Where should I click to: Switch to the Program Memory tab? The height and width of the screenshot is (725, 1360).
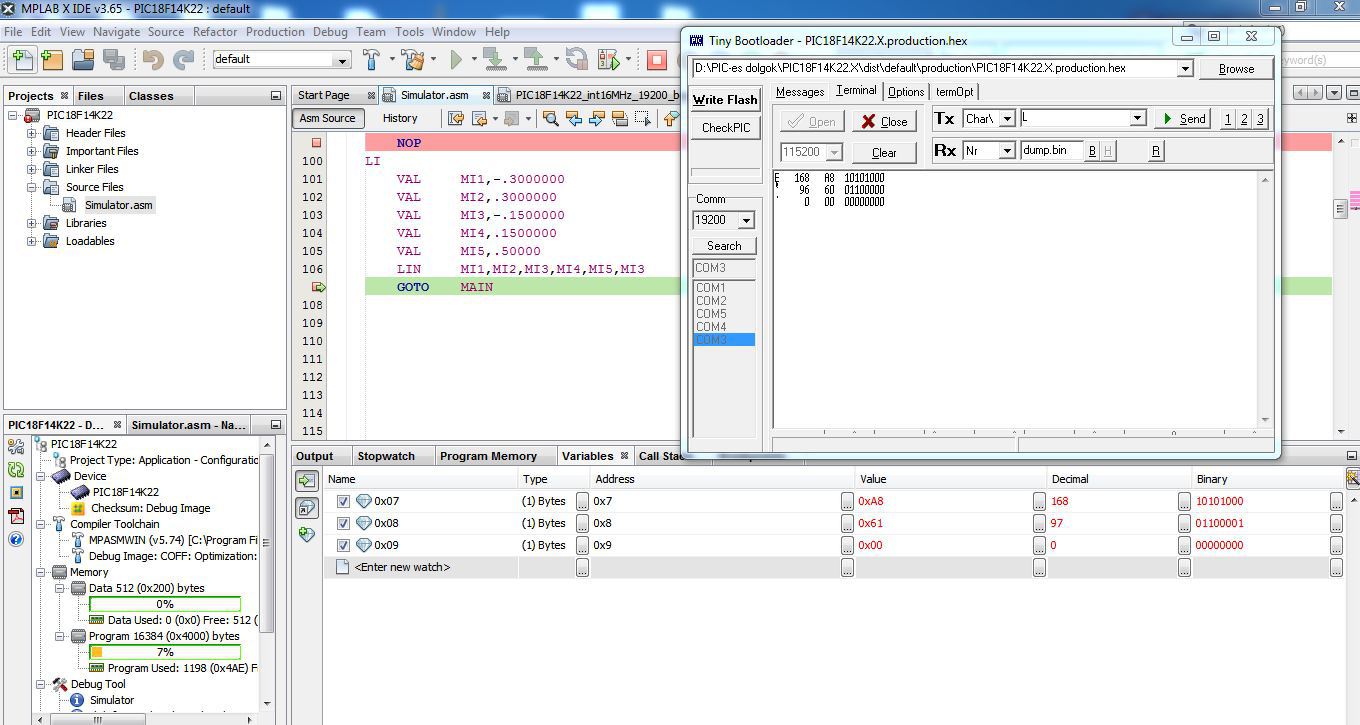pyautogui.click(x=488, y=456)
